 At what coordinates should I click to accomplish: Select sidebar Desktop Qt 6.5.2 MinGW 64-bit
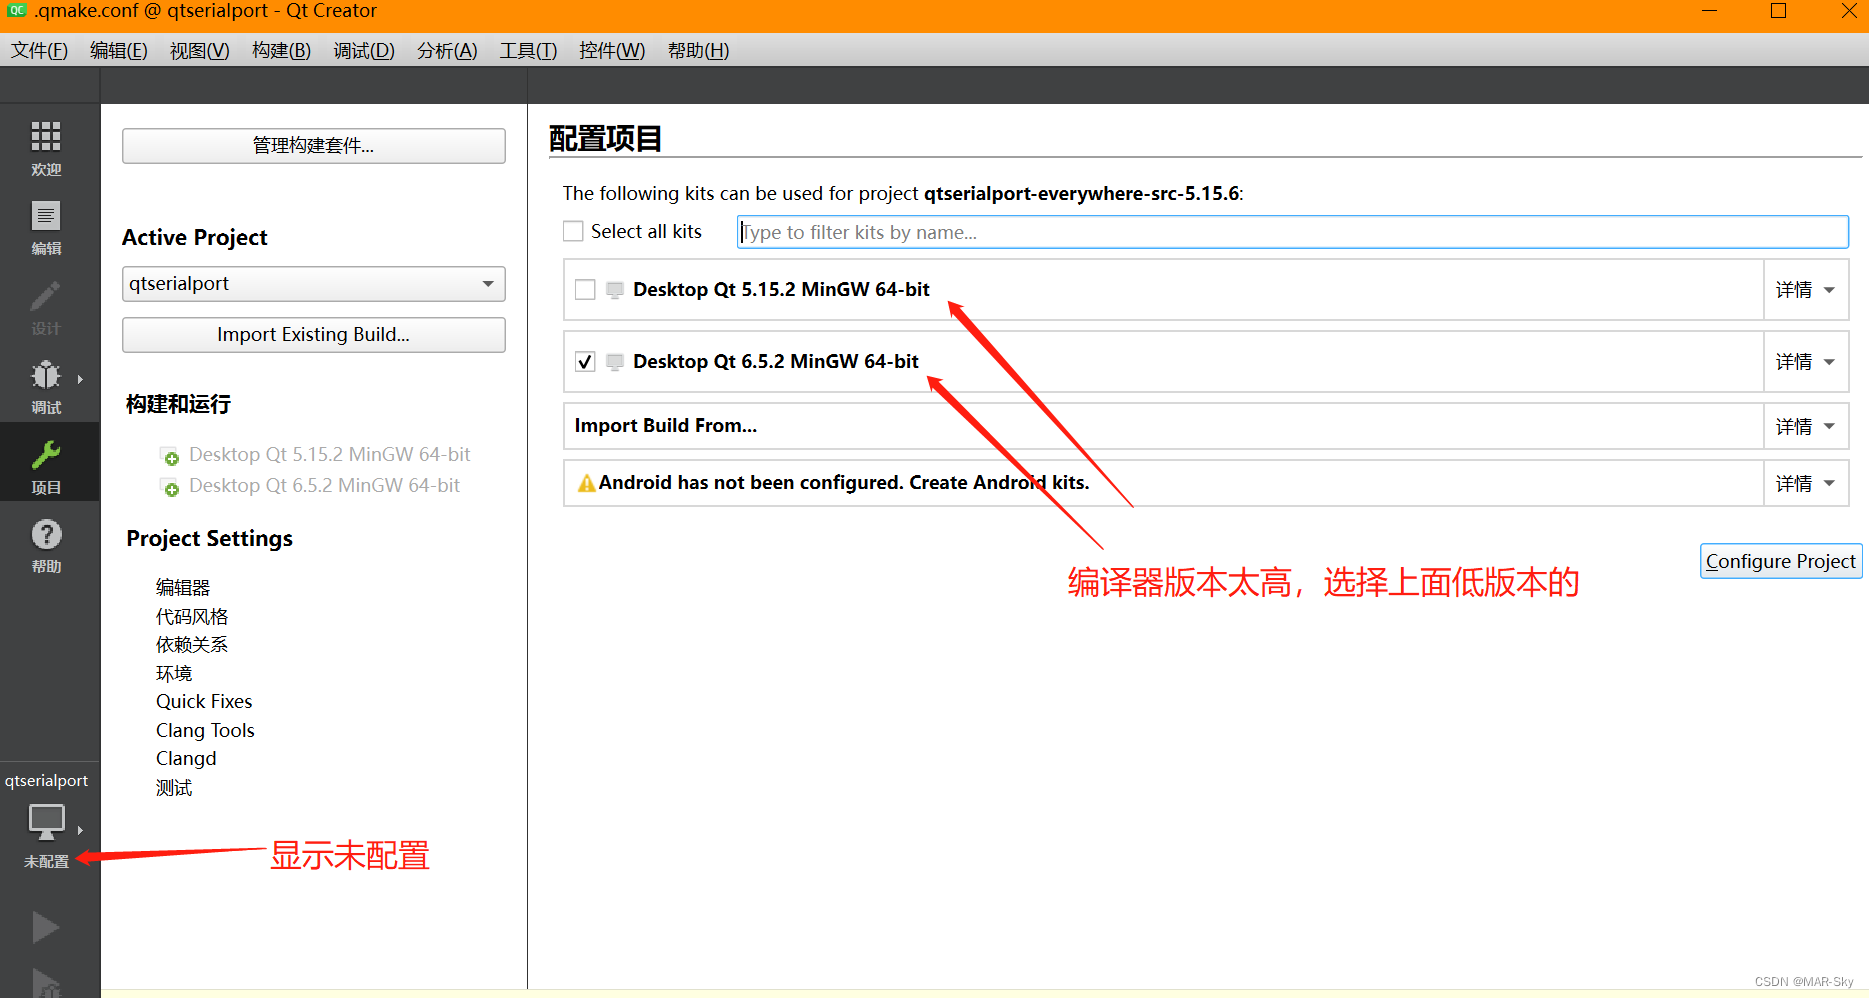tap(324, 485)
